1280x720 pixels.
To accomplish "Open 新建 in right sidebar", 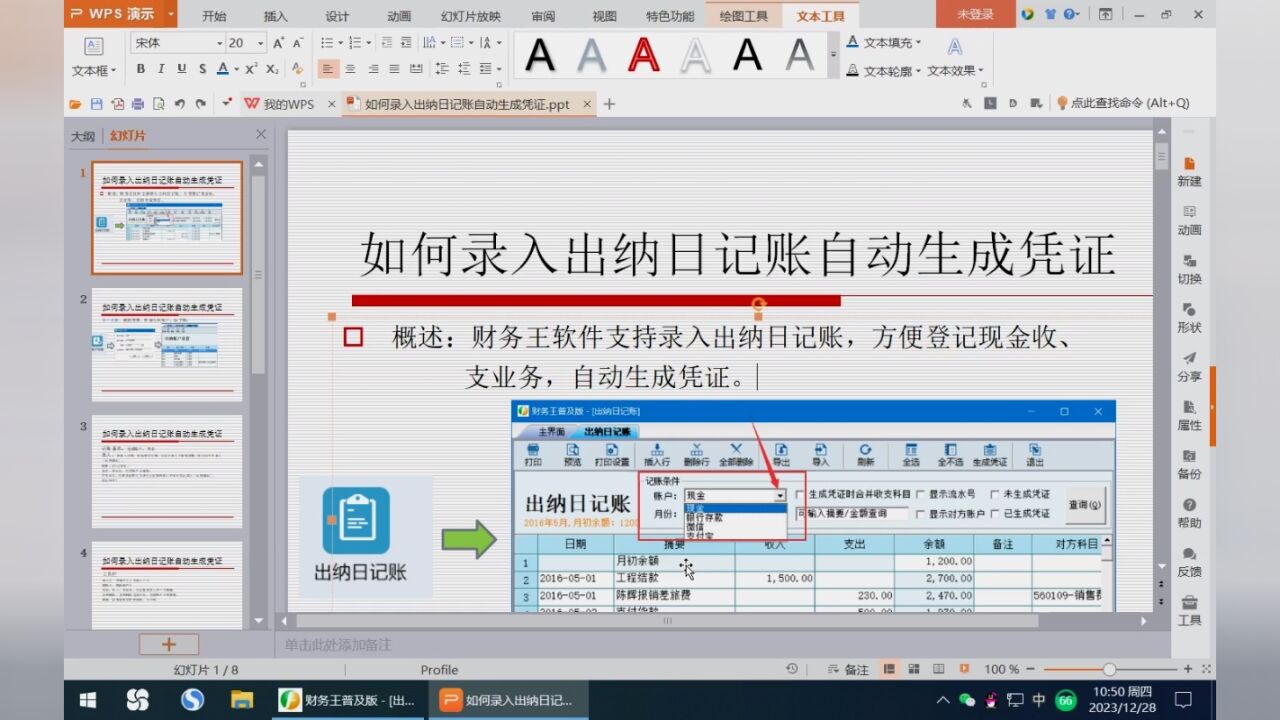I will click(x=1189, y=172).
